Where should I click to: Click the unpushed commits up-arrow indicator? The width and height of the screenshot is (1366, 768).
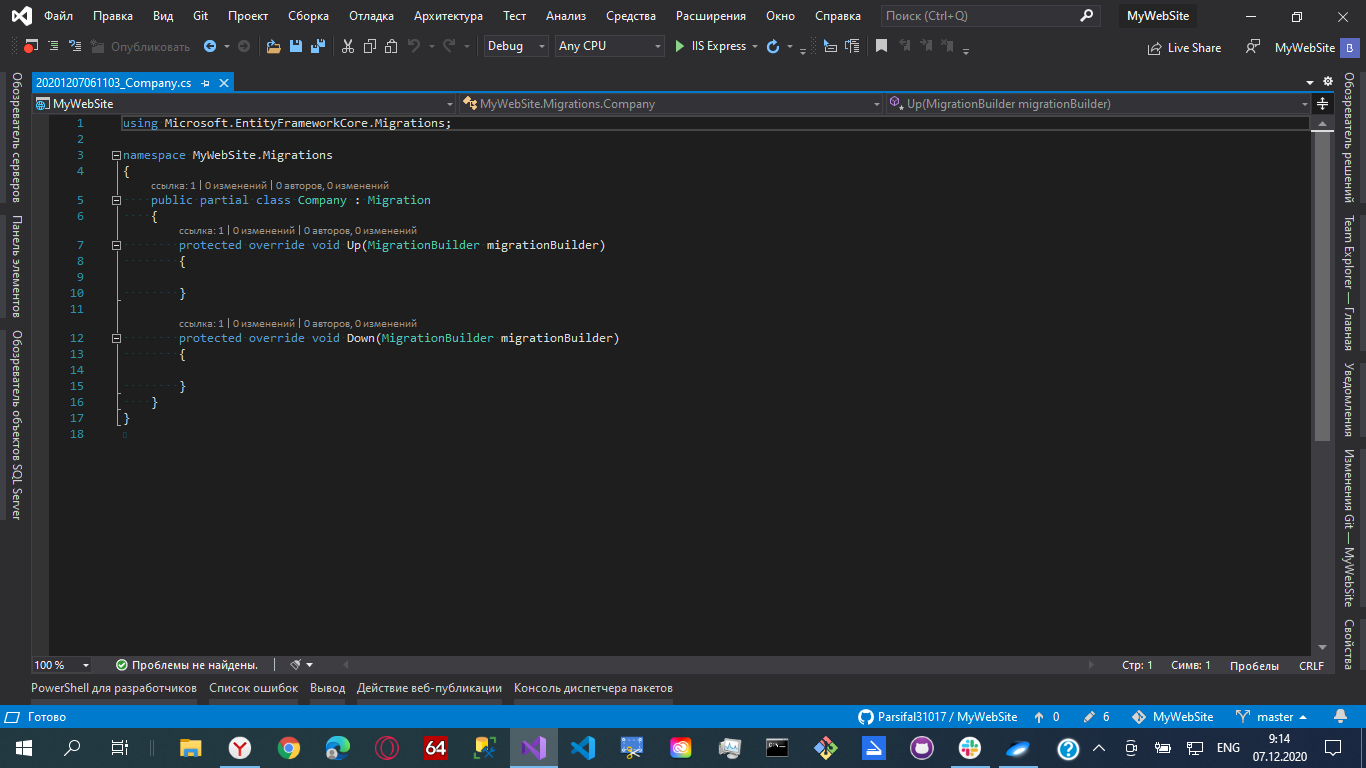click(1046, 717)
